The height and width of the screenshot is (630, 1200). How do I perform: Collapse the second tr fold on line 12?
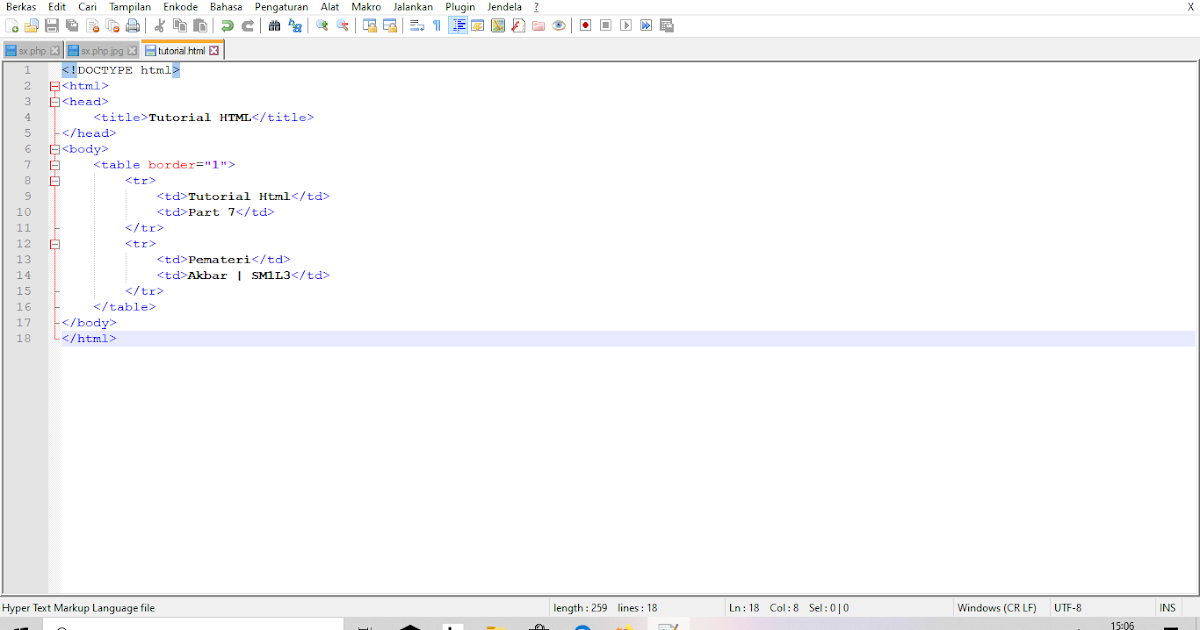click(x=55, y=243)
